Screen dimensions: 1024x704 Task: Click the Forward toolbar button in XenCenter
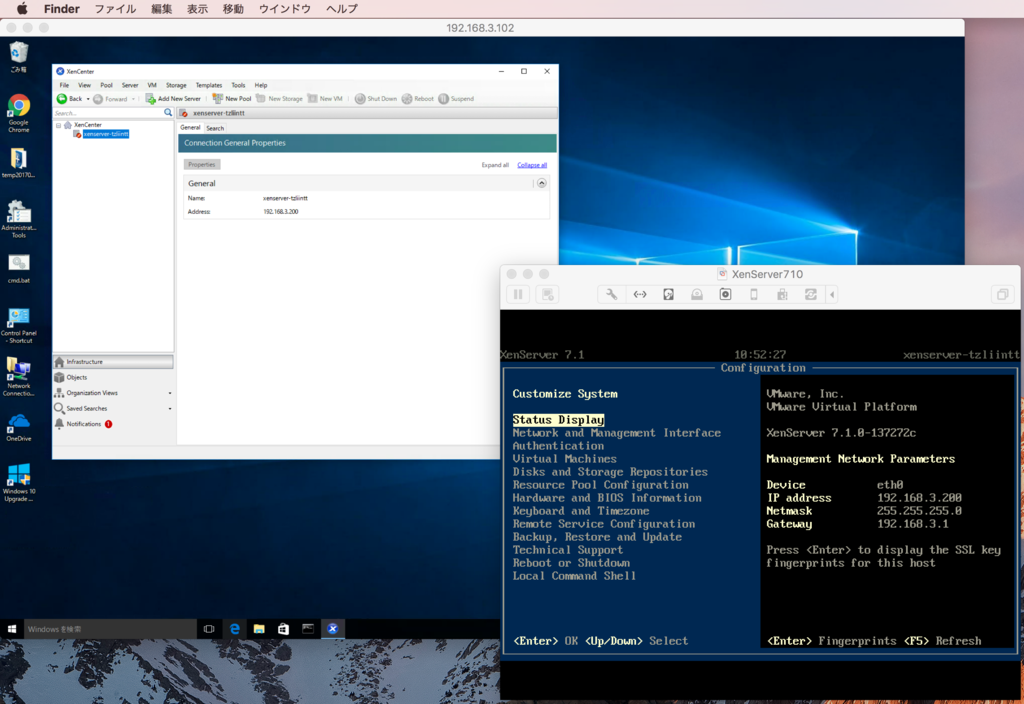[x=110, y=99]
